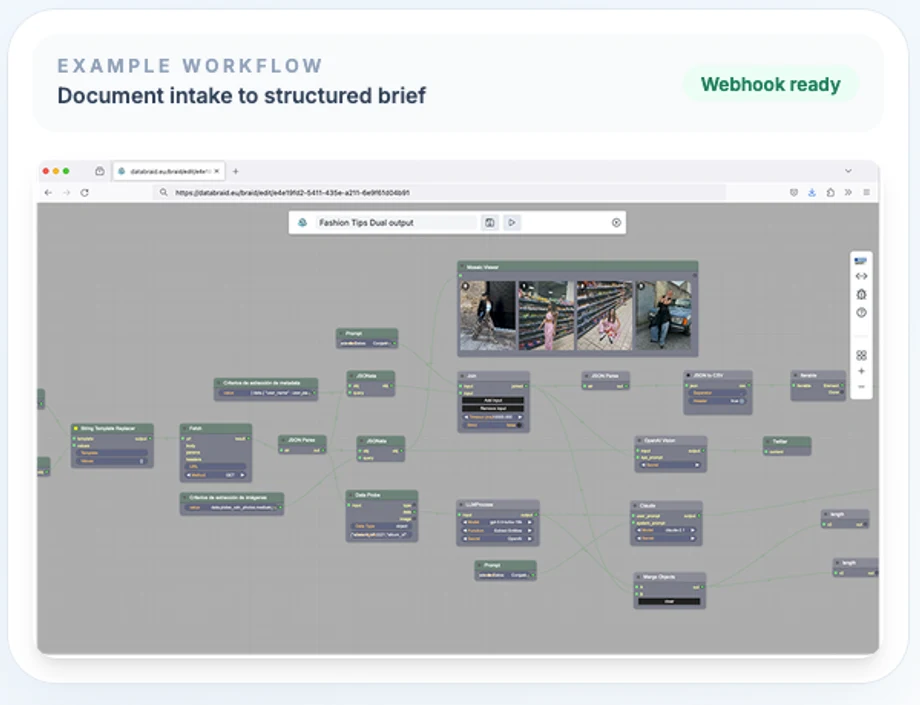Viewport: 920px width, 705px height.
Task: Toggle the false switch in the Join node
Action: point(518,425)
